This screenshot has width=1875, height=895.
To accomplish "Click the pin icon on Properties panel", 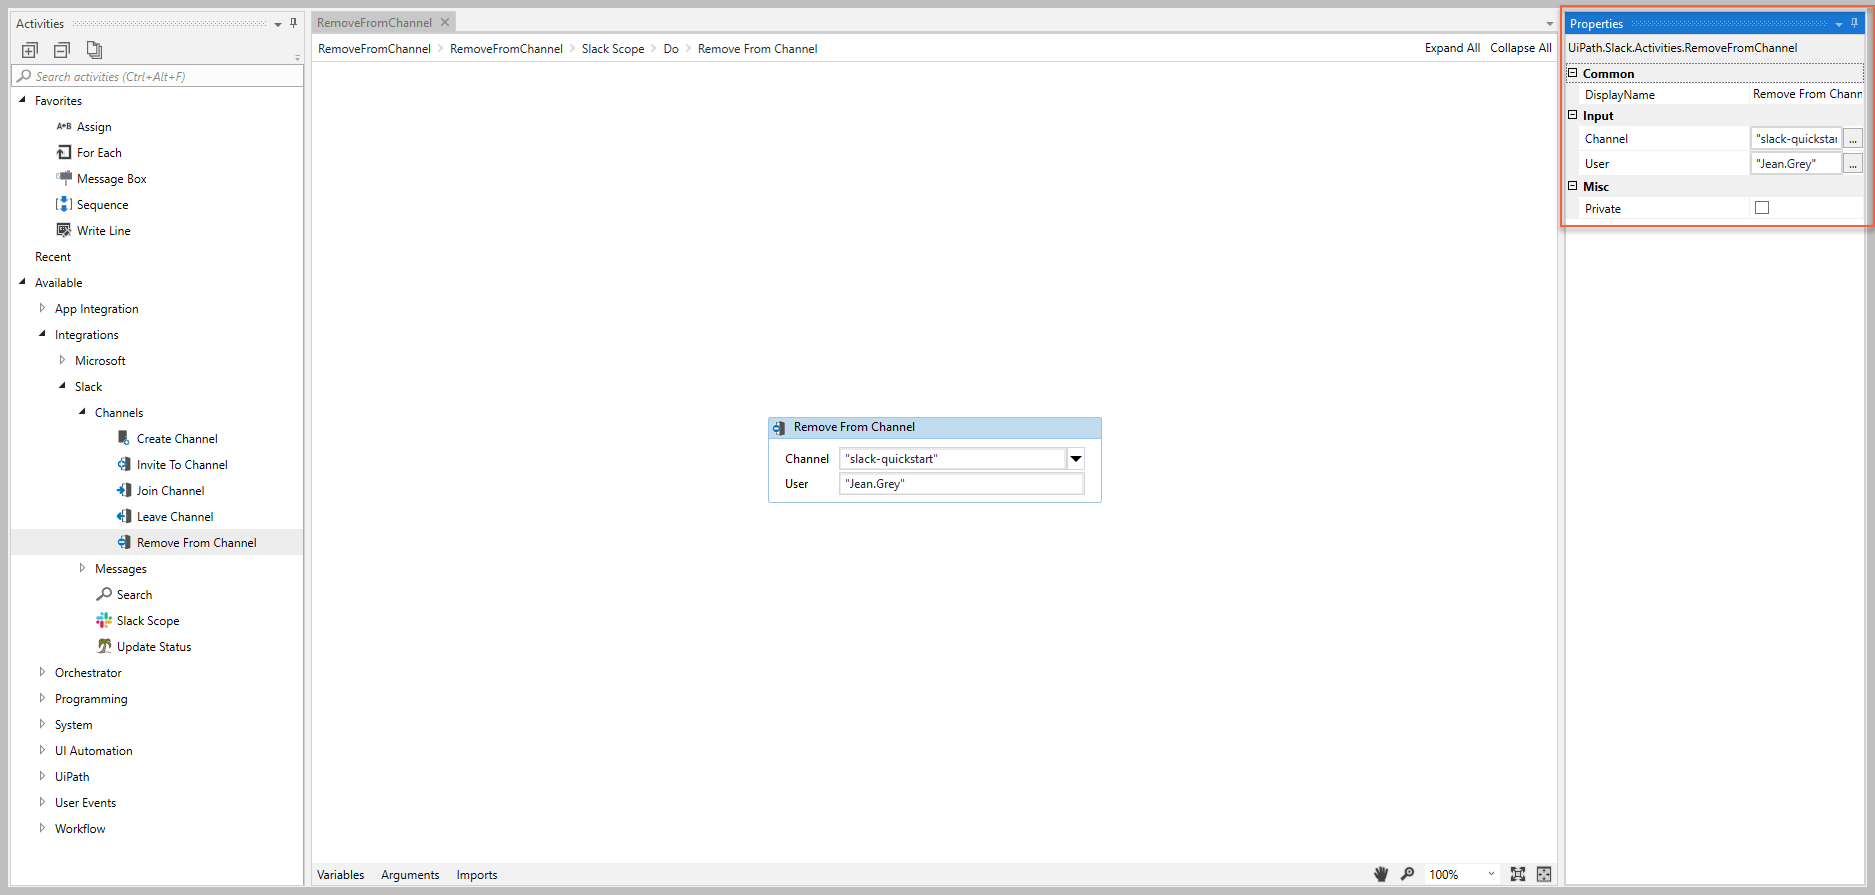I will click(1854, 23).
